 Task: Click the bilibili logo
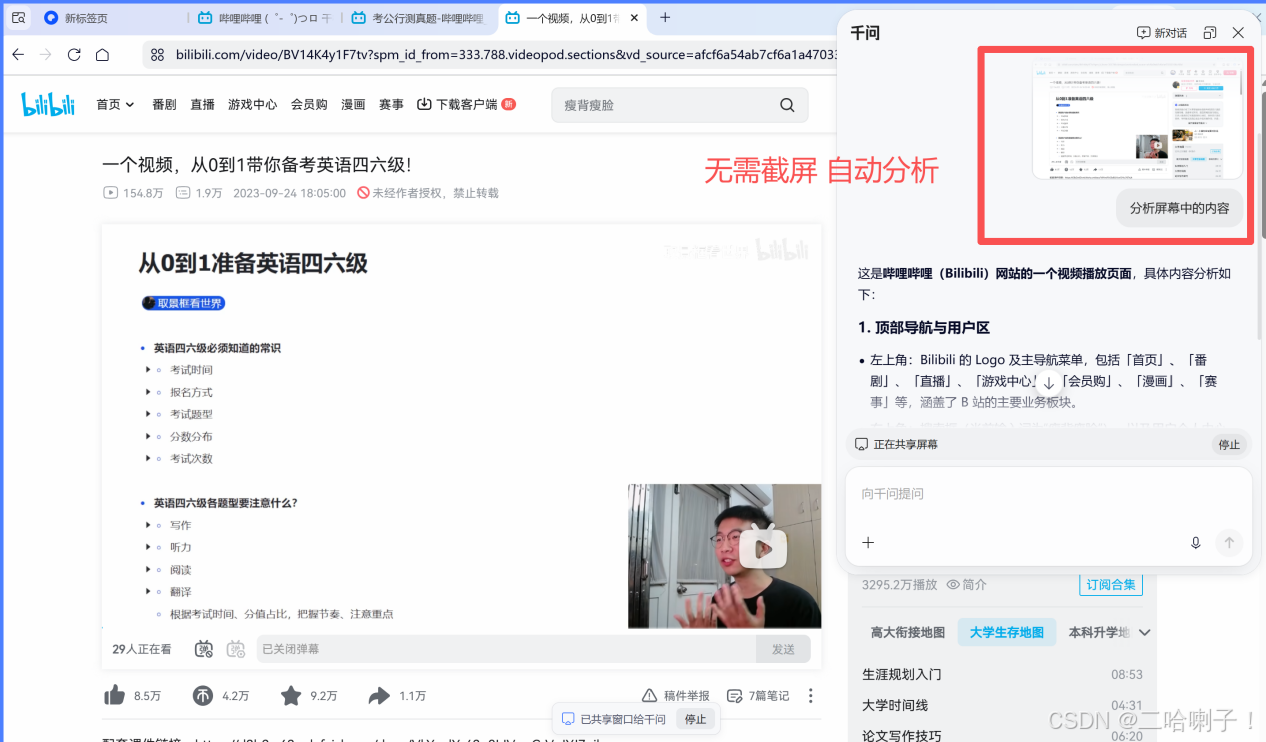click(48, 104)
